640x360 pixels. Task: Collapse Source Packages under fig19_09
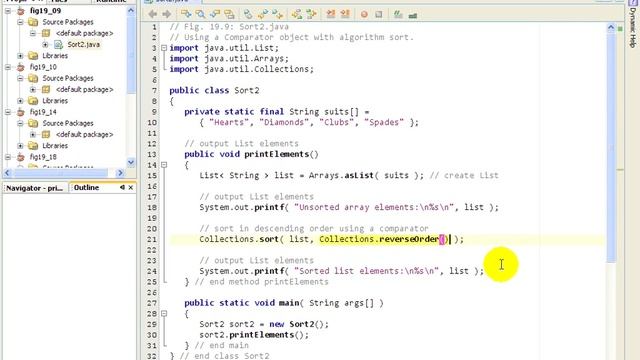tap(20, 22)
